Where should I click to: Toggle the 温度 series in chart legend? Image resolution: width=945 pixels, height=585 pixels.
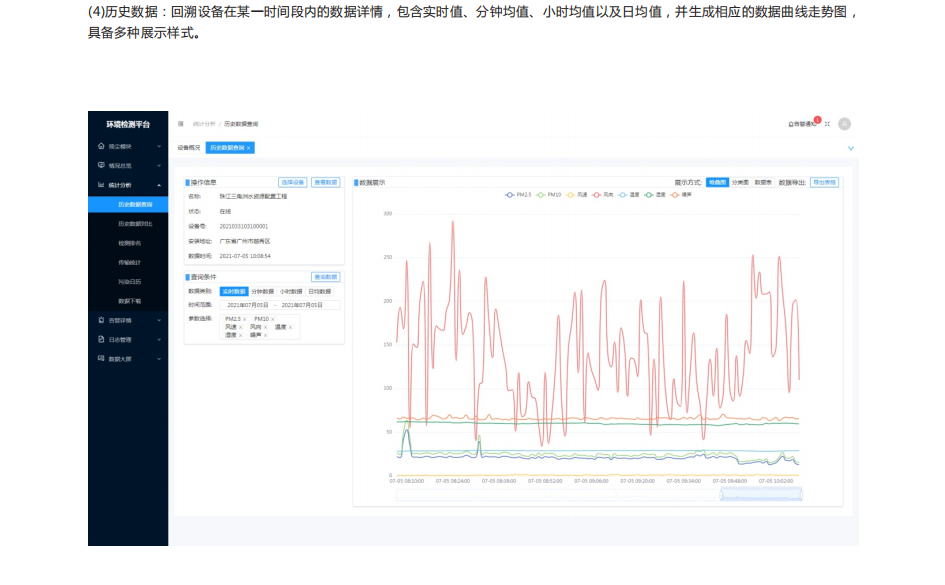(x=629, y=195)
